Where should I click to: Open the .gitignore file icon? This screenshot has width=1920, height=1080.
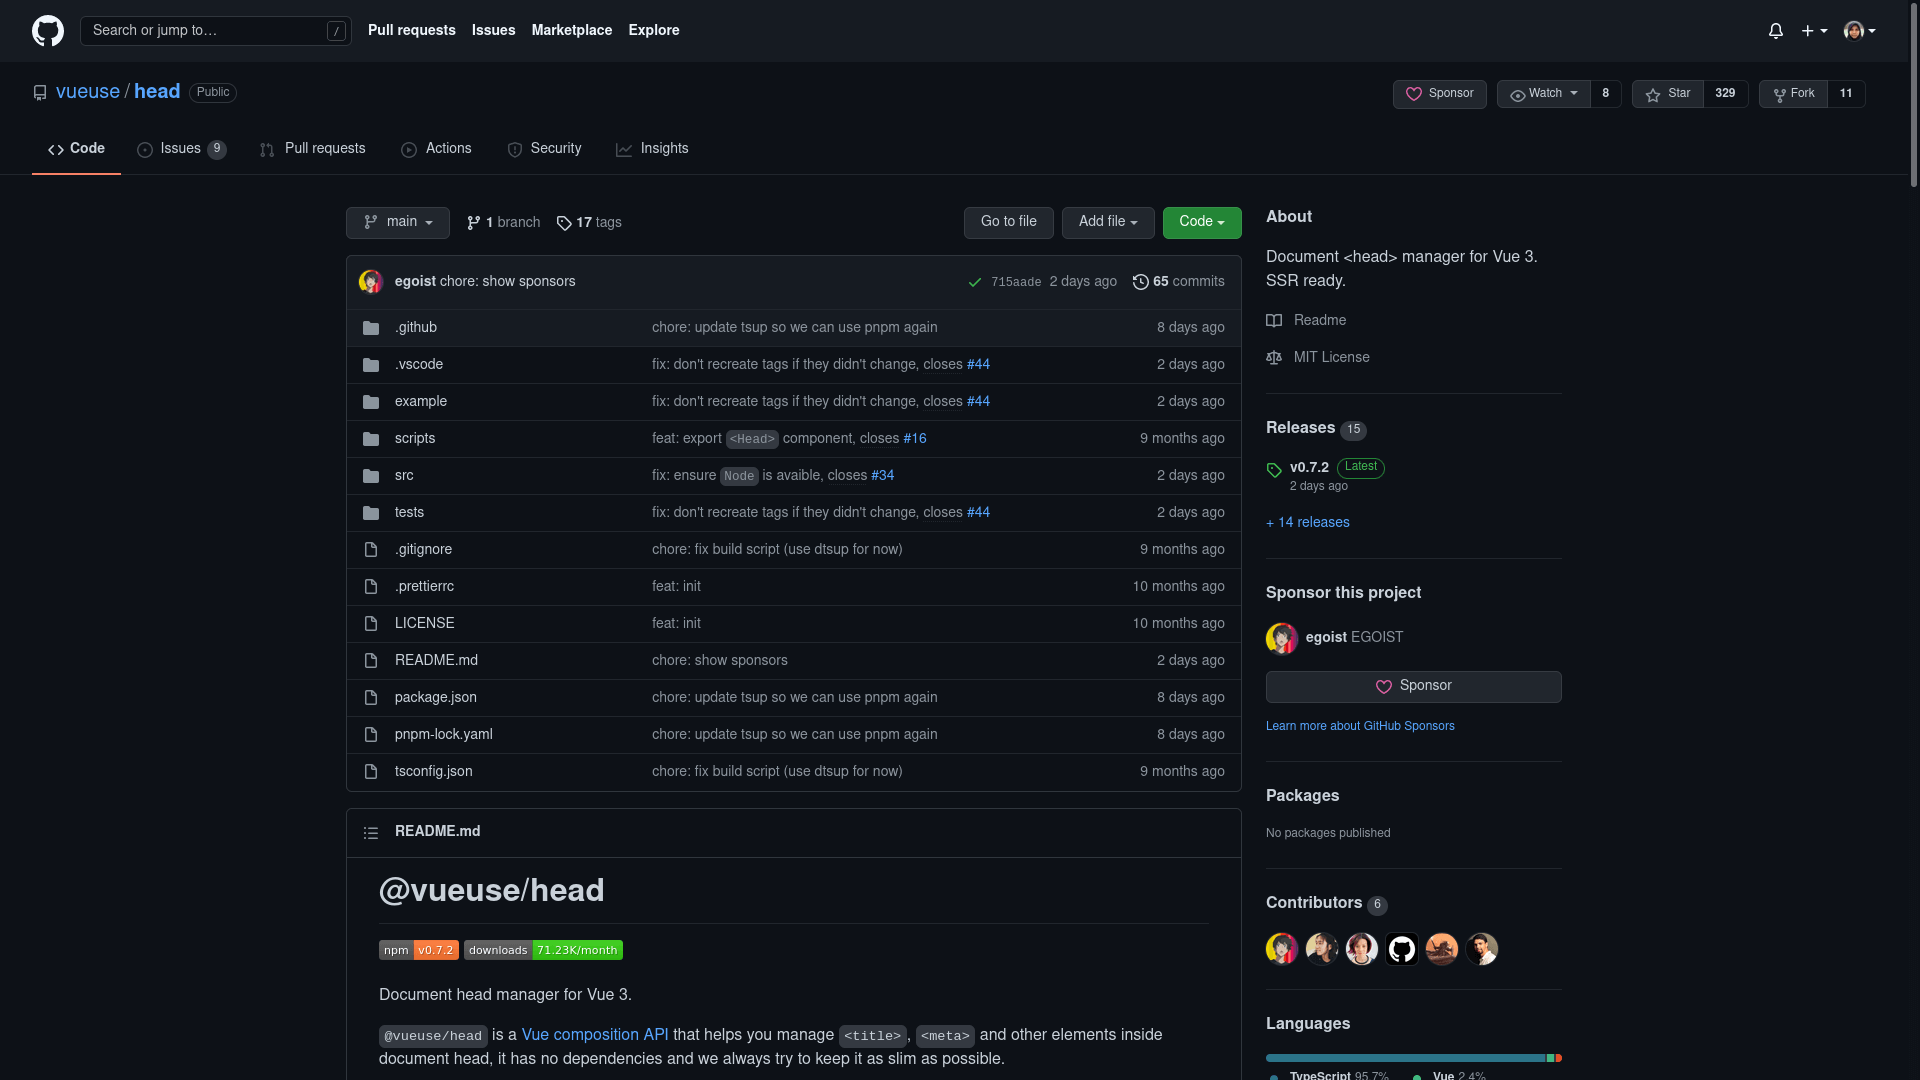click(371, 550)
